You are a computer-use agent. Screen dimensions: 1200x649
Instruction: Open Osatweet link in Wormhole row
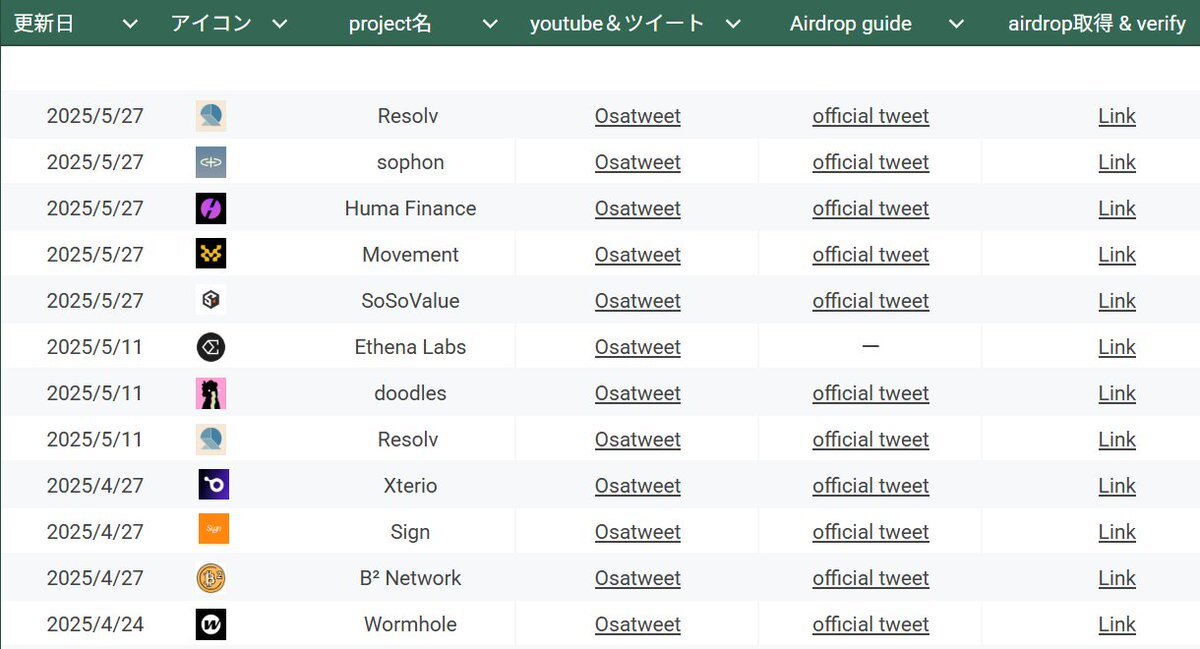coord(638,624)
